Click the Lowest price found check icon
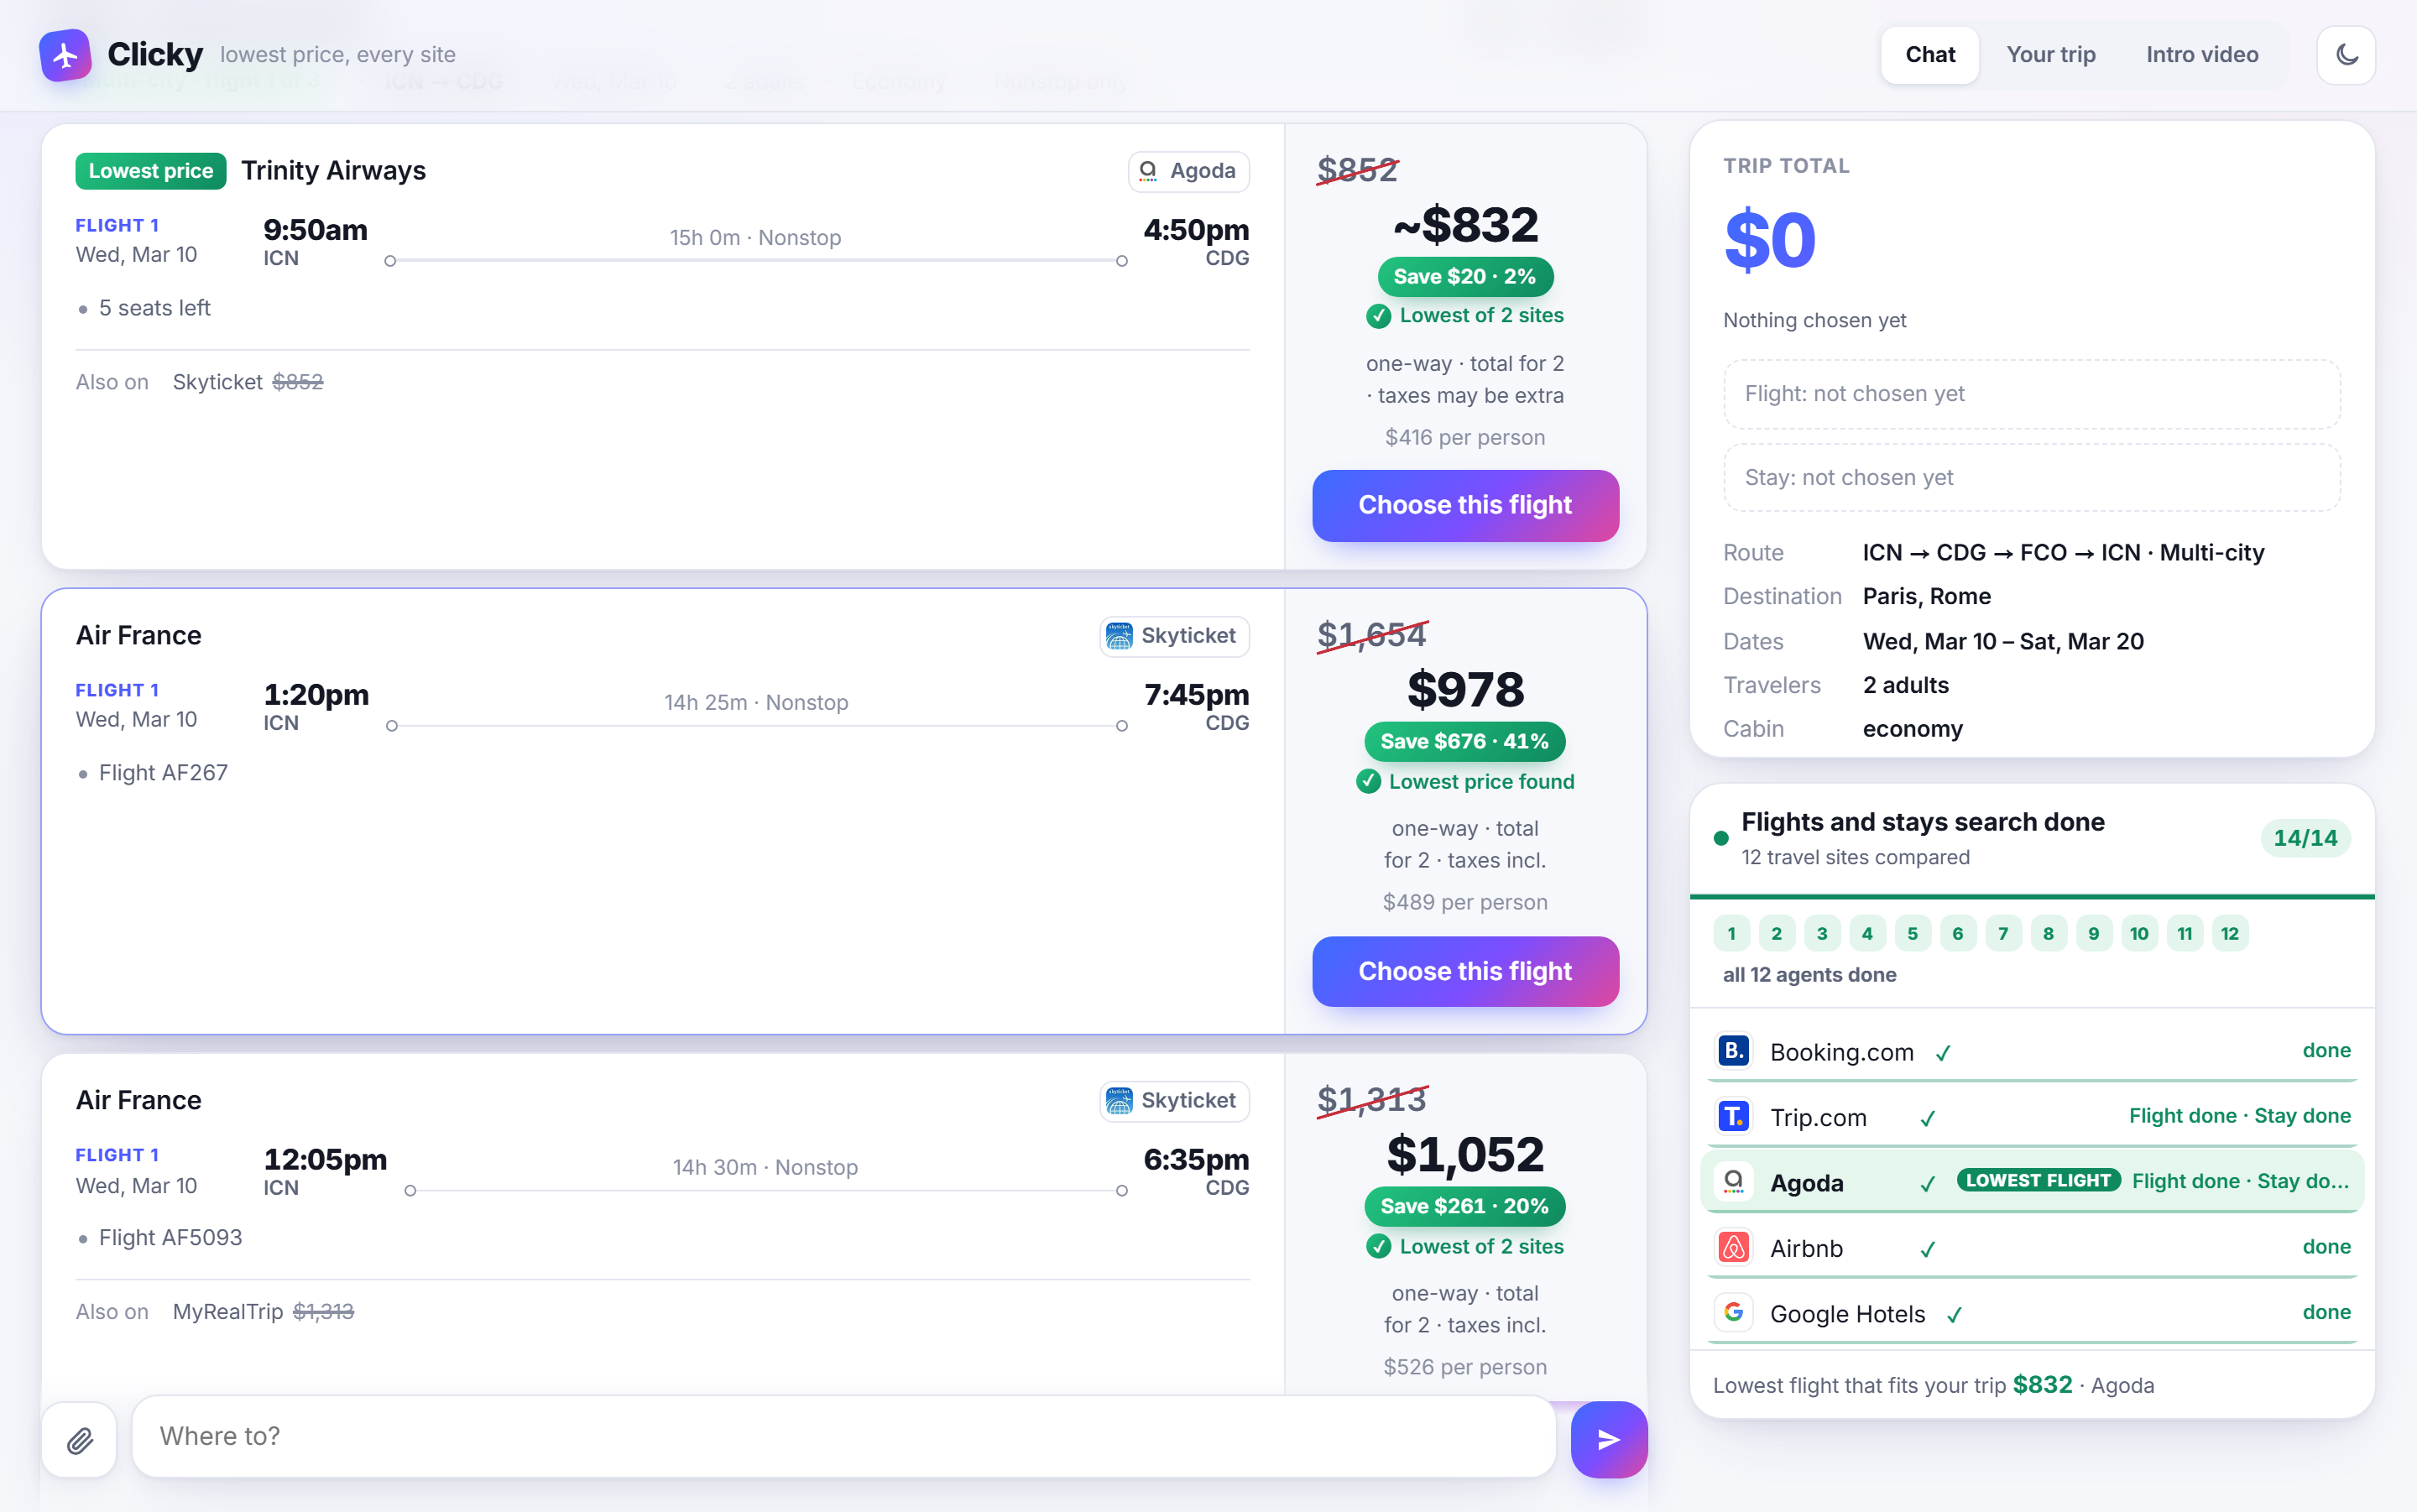Screen dimensions: 2417x1512 click(x=1368, y=782)
